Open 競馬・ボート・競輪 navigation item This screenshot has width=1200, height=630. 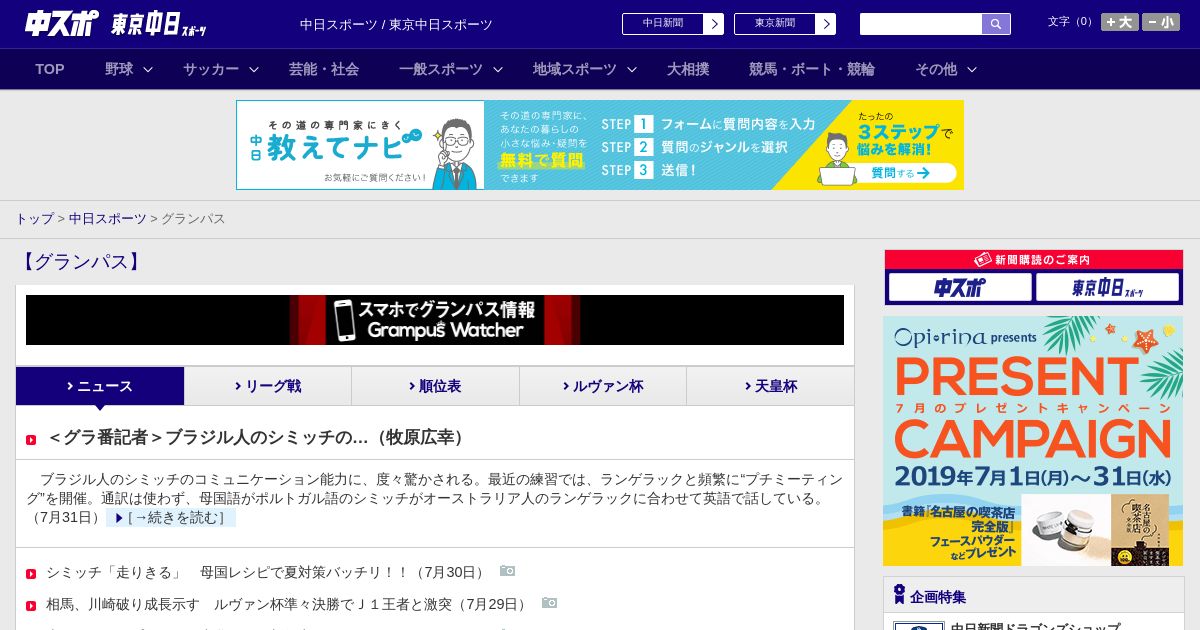(x=812, y=69)
